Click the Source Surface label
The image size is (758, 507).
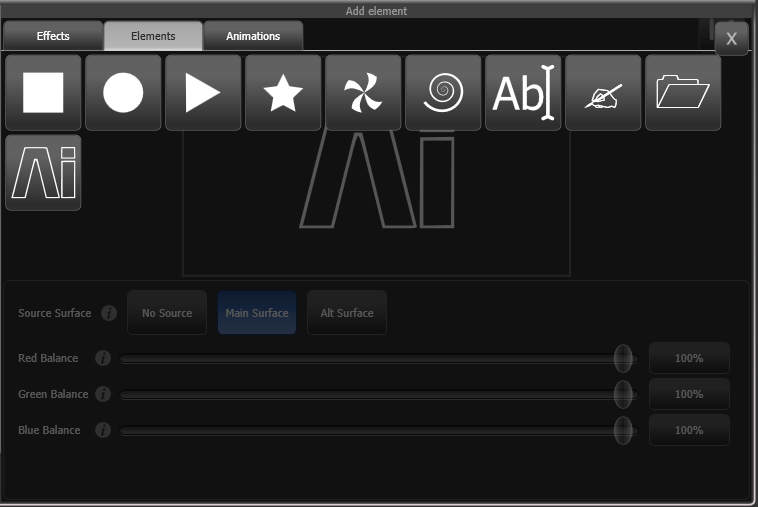(x=55, y=313)
